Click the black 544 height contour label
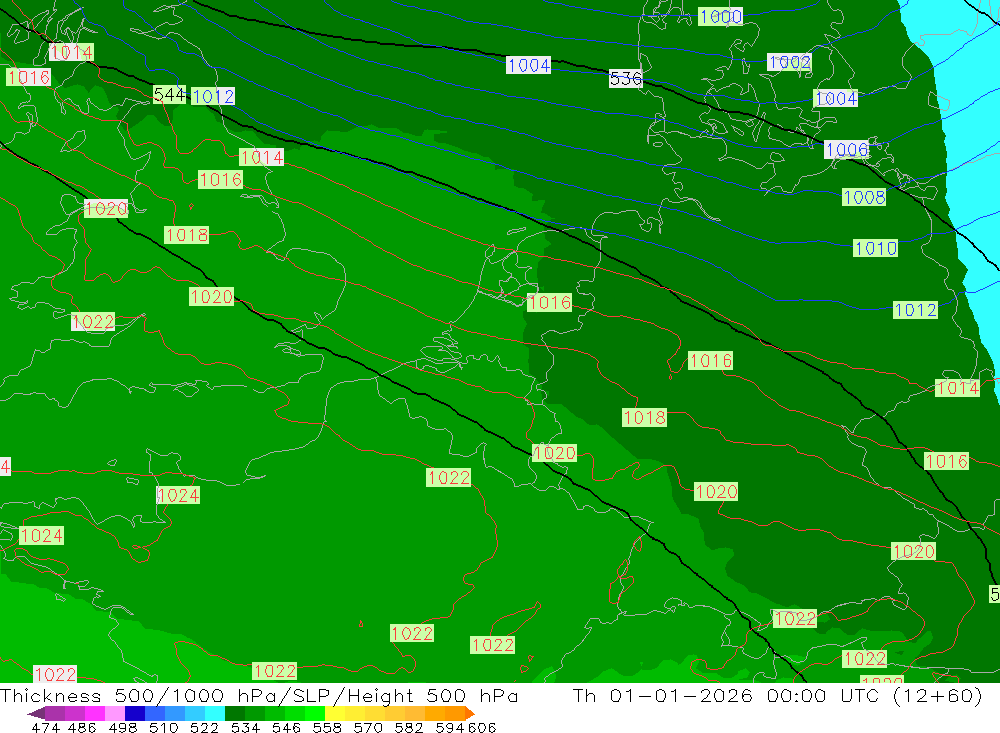The width and height of the screenshot is (1000, 733). 170,94
